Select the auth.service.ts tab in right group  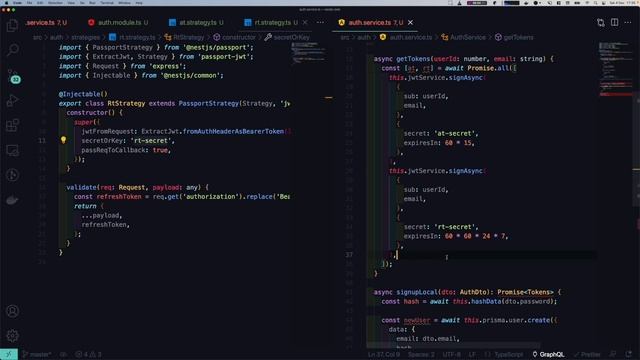375,22
